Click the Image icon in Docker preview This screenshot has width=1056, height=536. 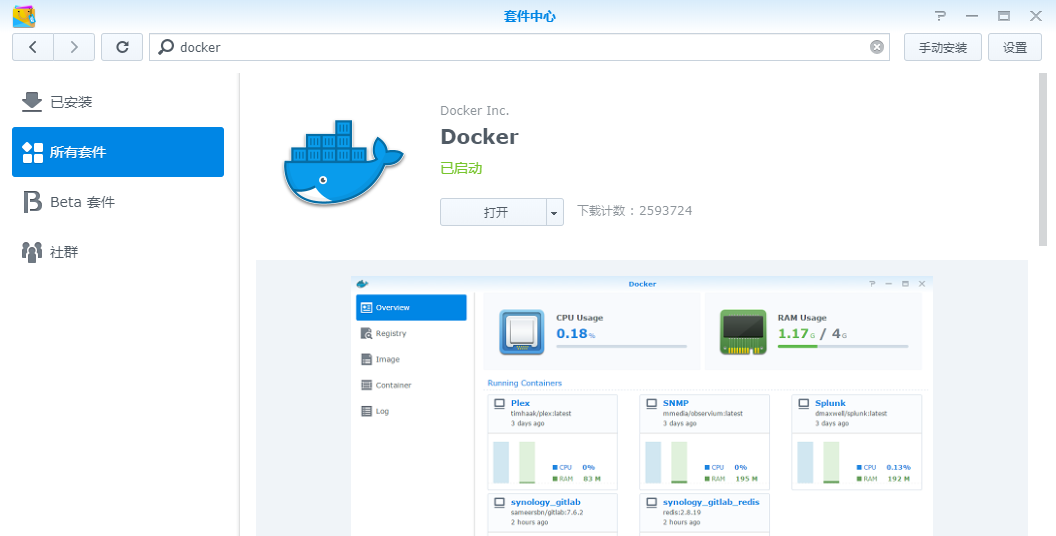(x=366, y=360)
